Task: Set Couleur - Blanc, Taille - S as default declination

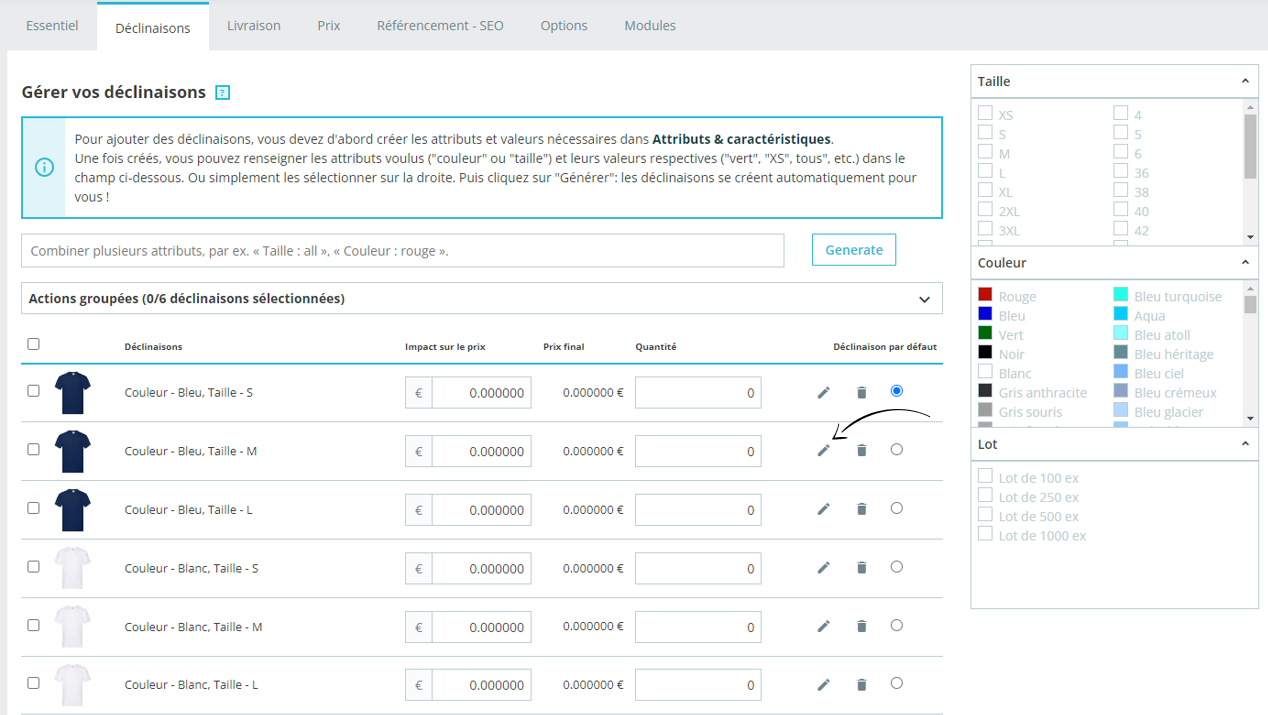Action: (896, 567)
